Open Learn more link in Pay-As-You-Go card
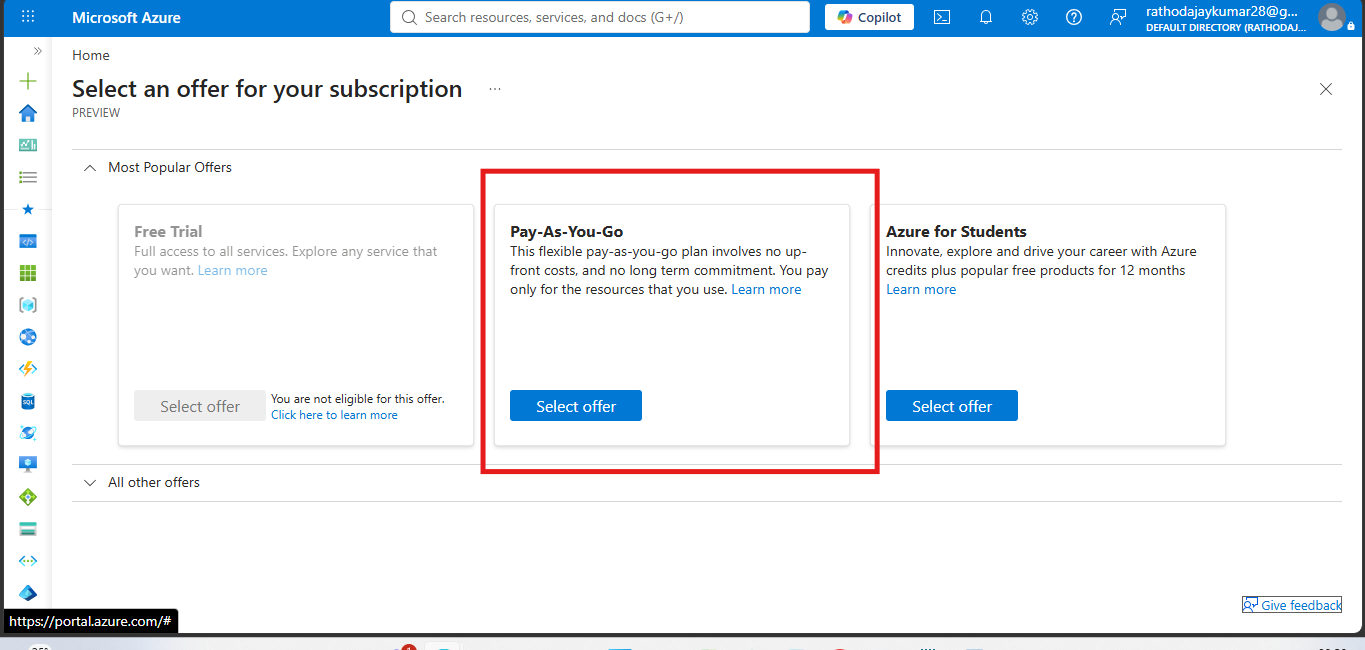Viewport: 1365px width, 650px height. point(766,289)
